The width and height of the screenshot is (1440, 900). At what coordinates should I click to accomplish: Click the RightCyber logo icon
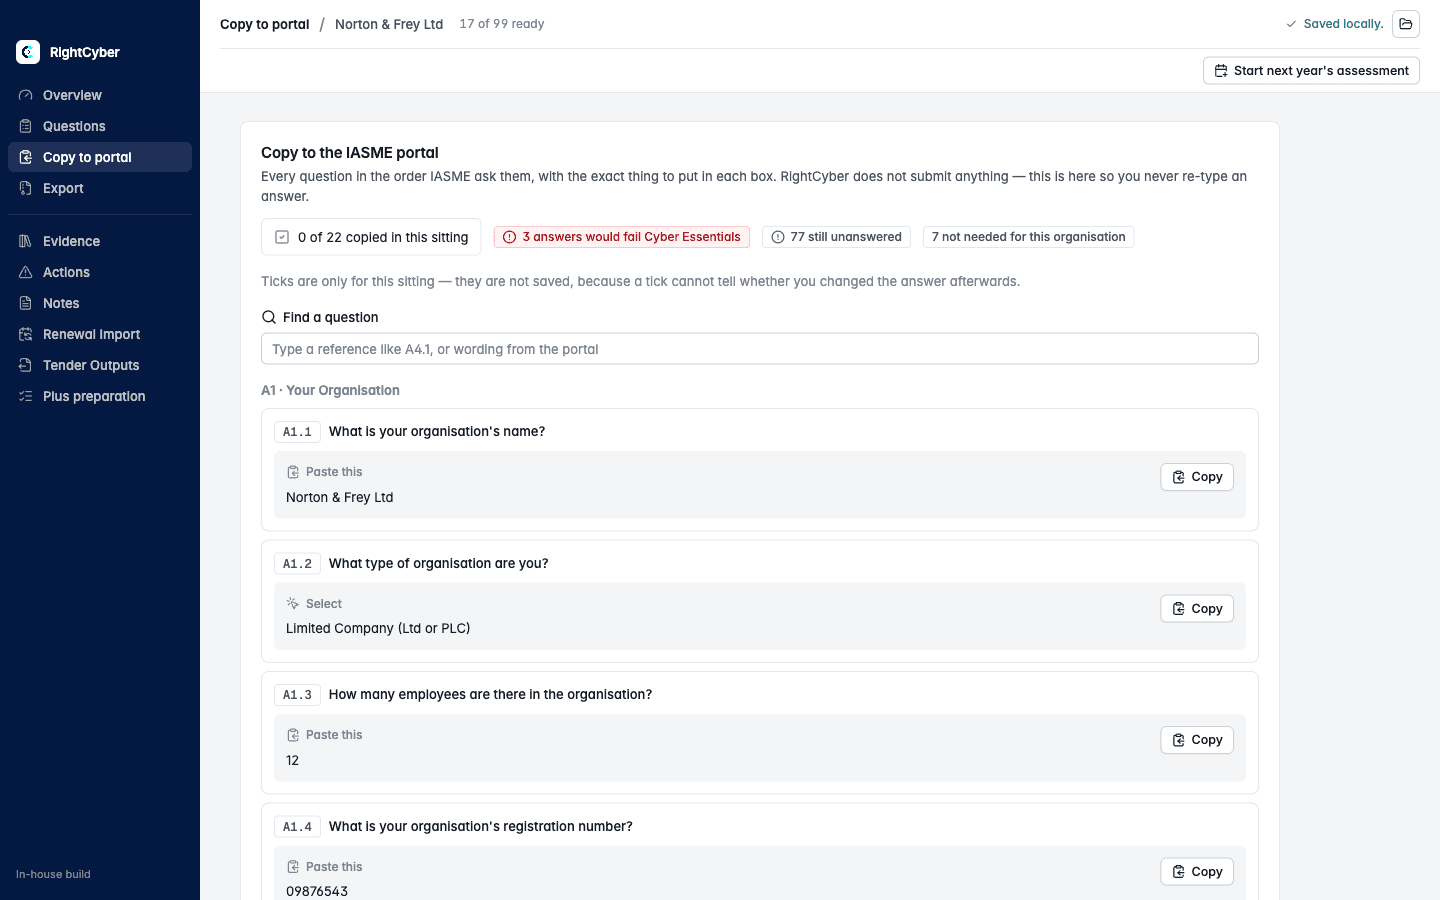[28, 52]
